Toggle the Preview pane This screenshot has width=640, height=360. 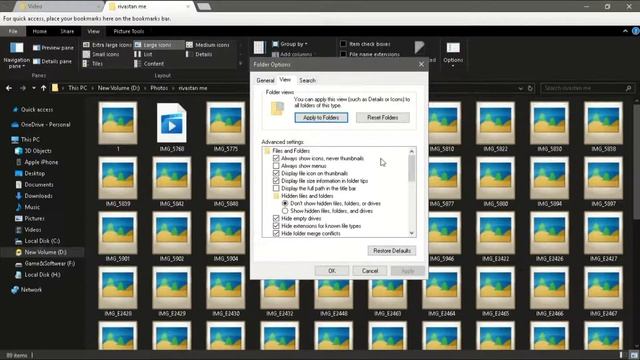53,48
